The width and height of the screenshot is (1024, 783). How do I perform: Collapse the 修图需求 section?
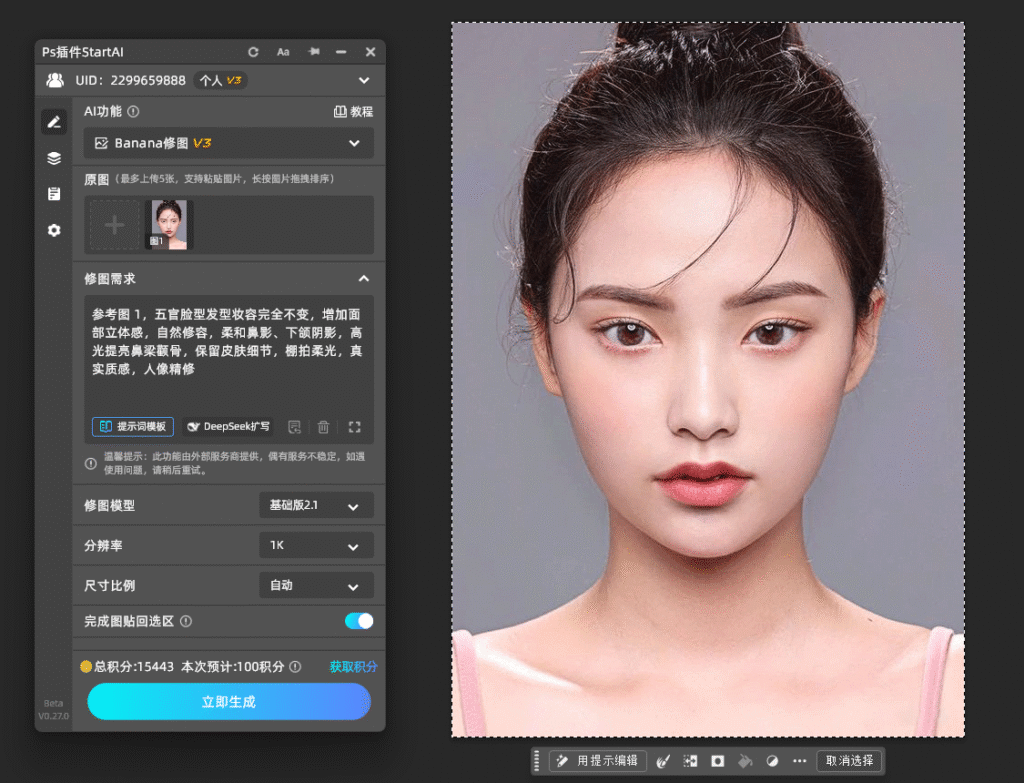click(364, 279)
